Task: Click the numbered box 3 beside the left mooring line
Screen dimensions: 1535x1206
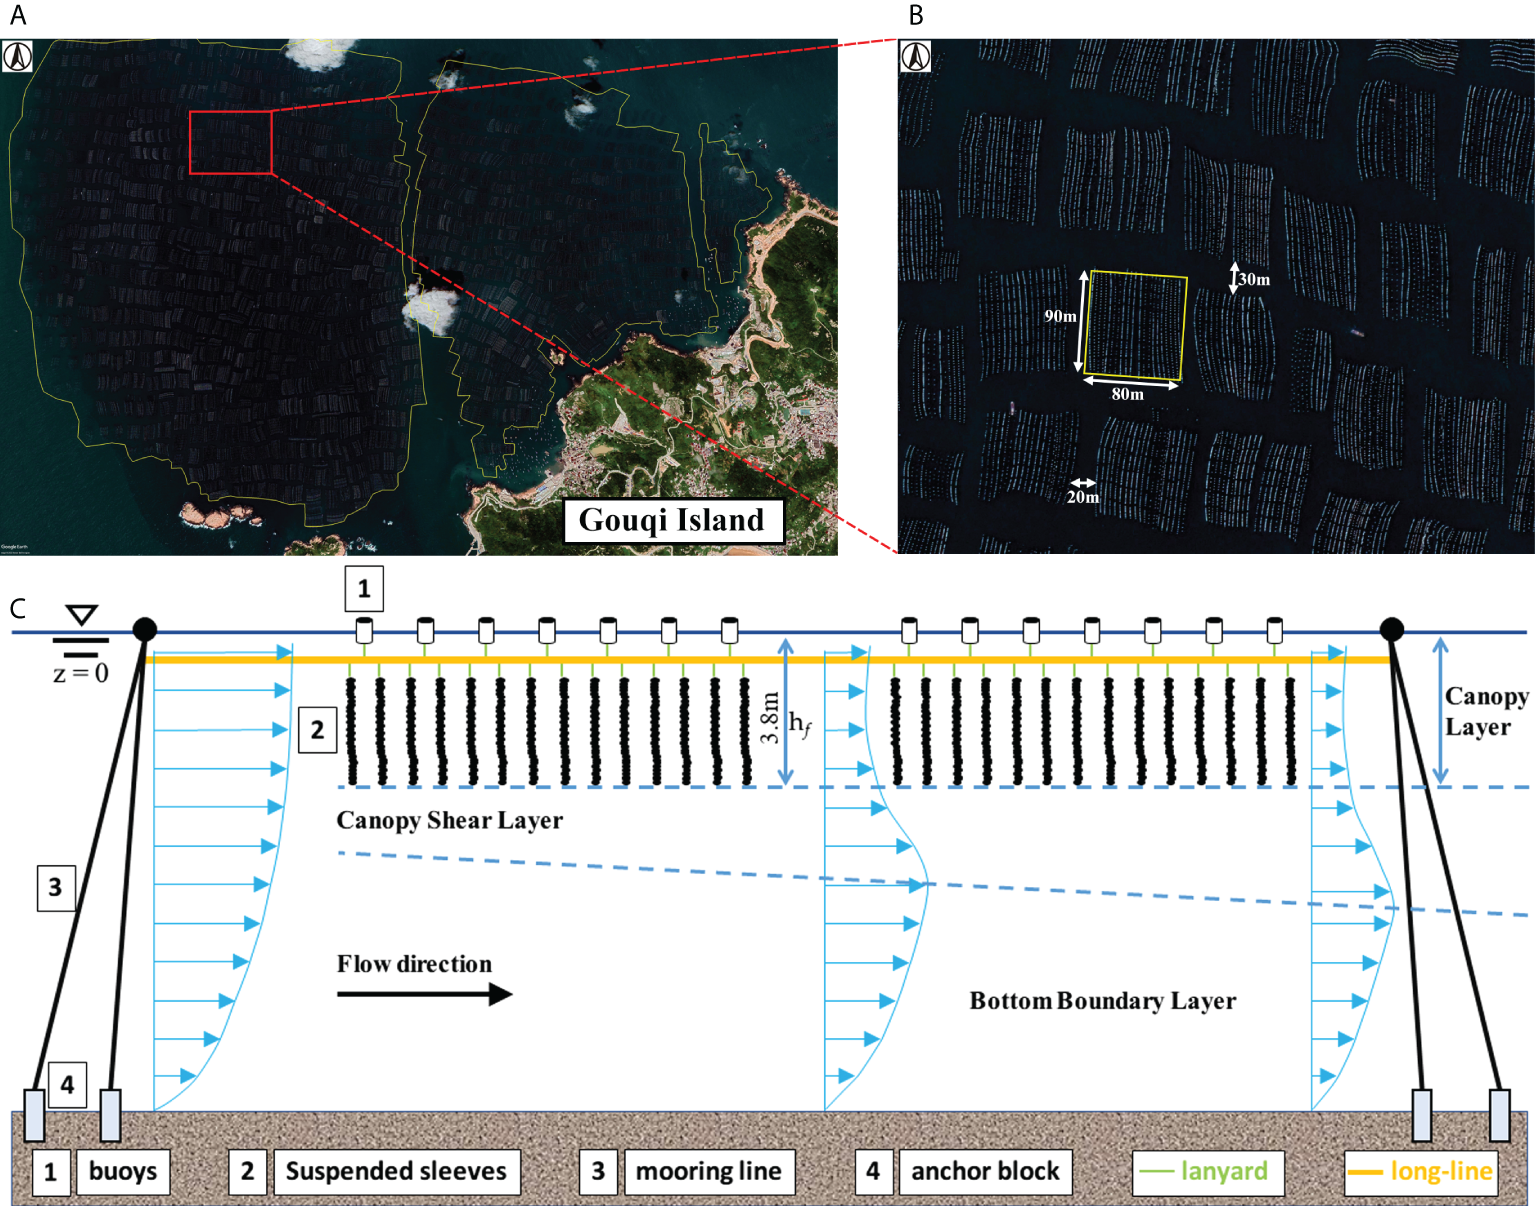Action: (56, 887)
